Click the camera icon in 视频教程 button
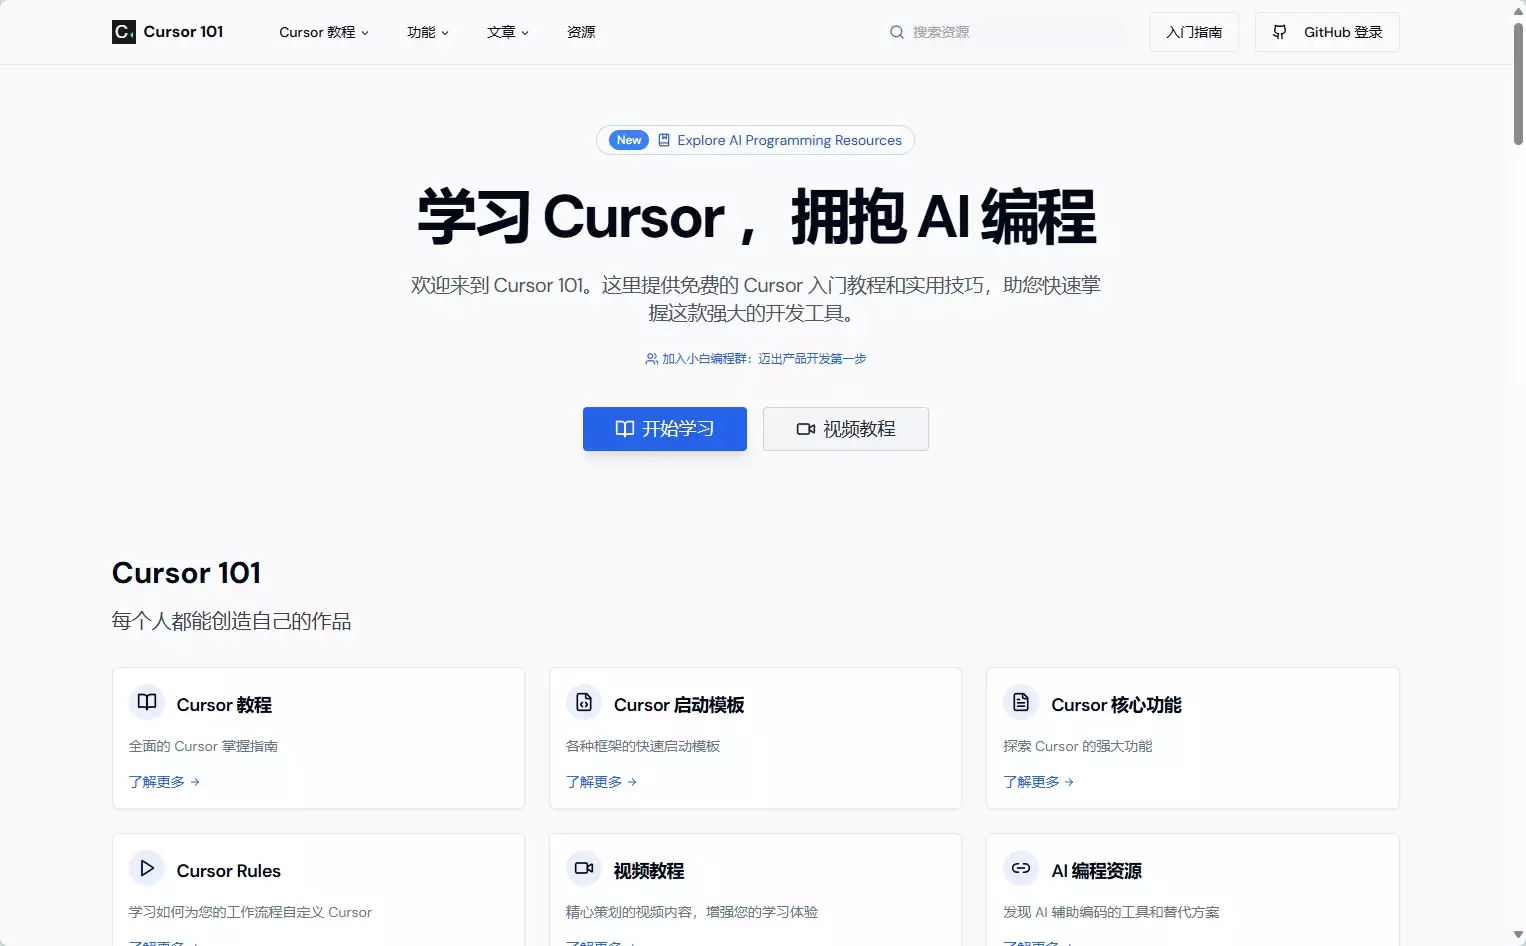1526x946 pixels. tap(806, 429)
